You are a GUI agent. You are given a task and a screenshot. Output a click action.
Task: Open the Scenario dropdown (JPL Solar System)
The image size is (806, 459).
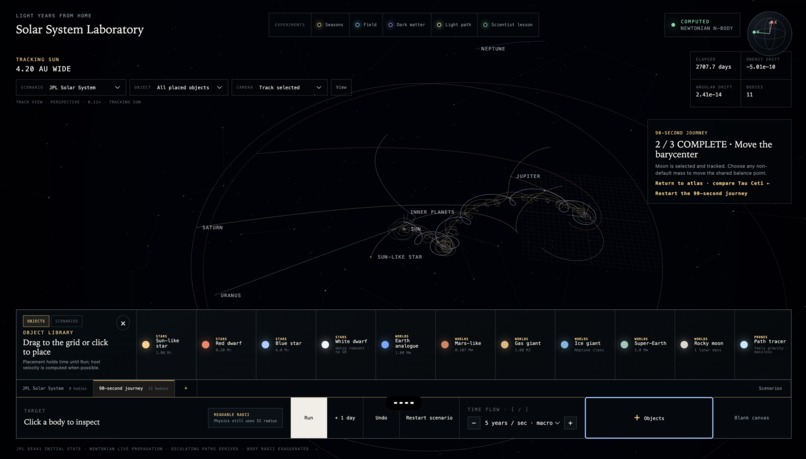71,87
